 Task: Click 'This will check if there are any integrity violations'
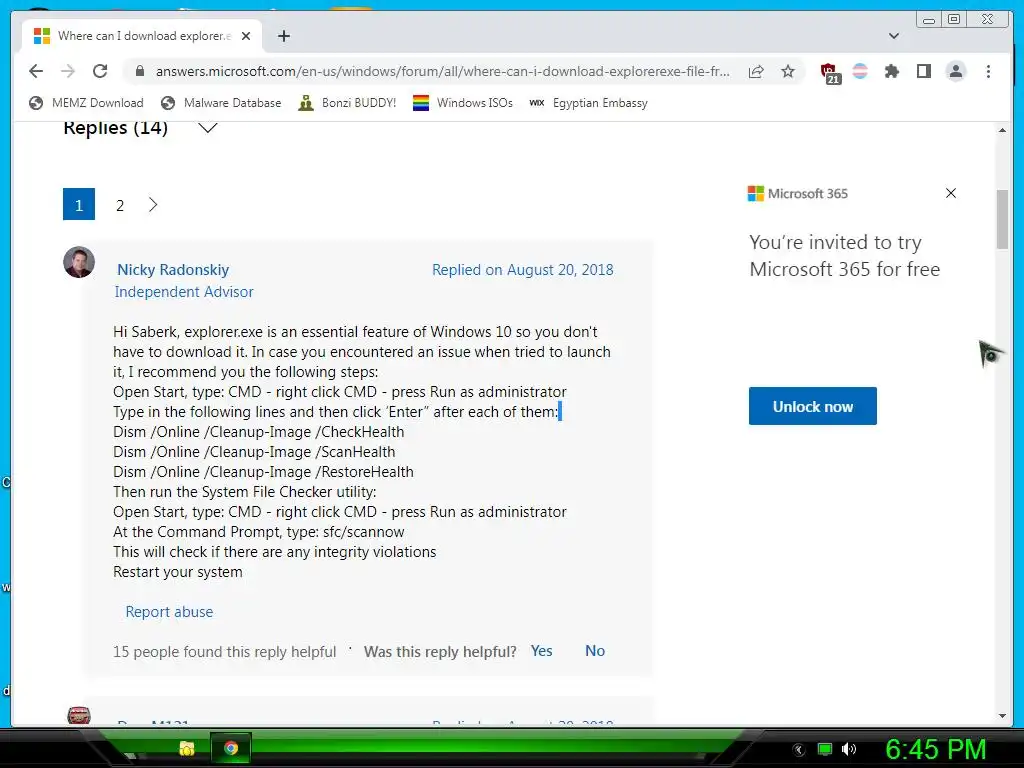pyautogui.click(x=274, y=552)
